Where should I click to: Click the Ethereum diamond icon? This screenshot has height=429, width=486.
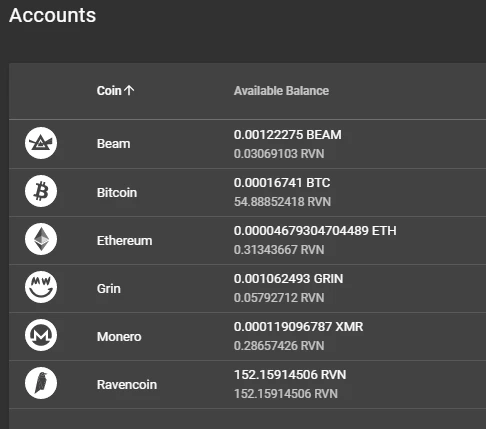41,239
